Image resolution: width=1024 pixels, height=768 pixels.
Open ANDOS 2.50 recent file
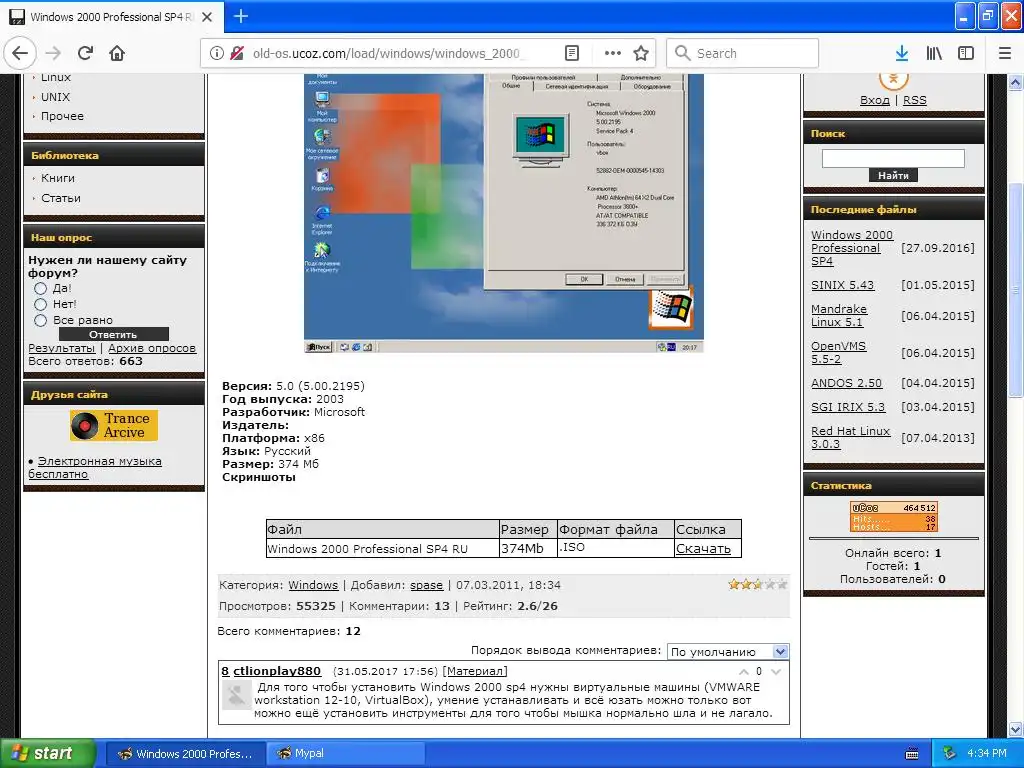(846, 383)
